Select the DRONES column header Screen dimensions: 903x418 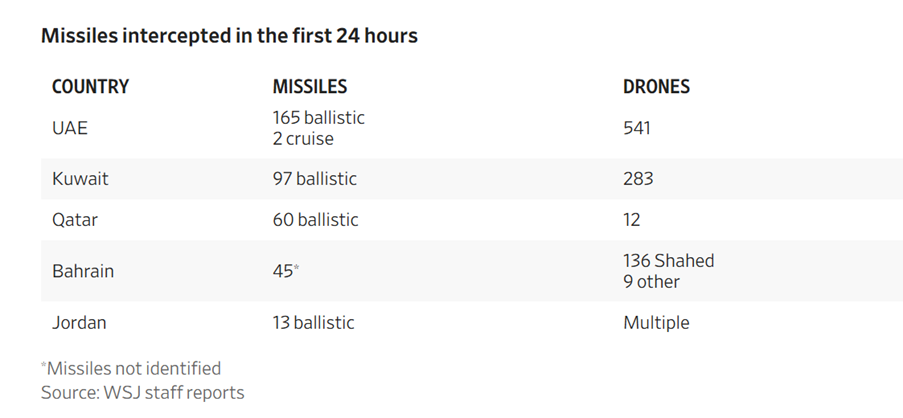pos(656,87)
